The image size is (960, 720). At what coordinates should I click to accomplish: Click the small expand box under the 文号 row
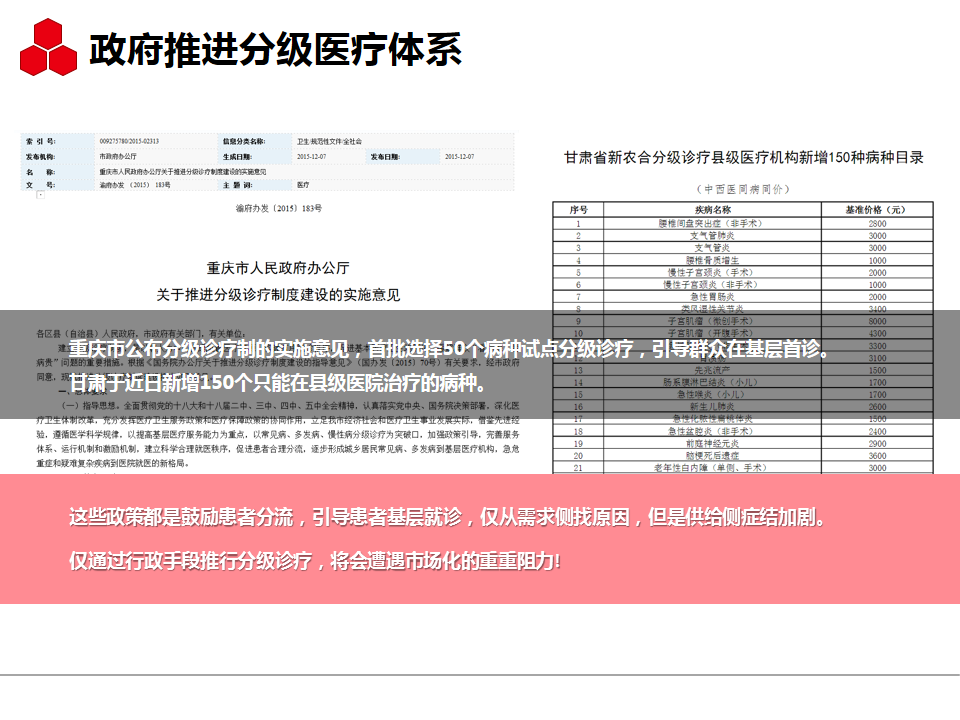[x=41, y=196]
